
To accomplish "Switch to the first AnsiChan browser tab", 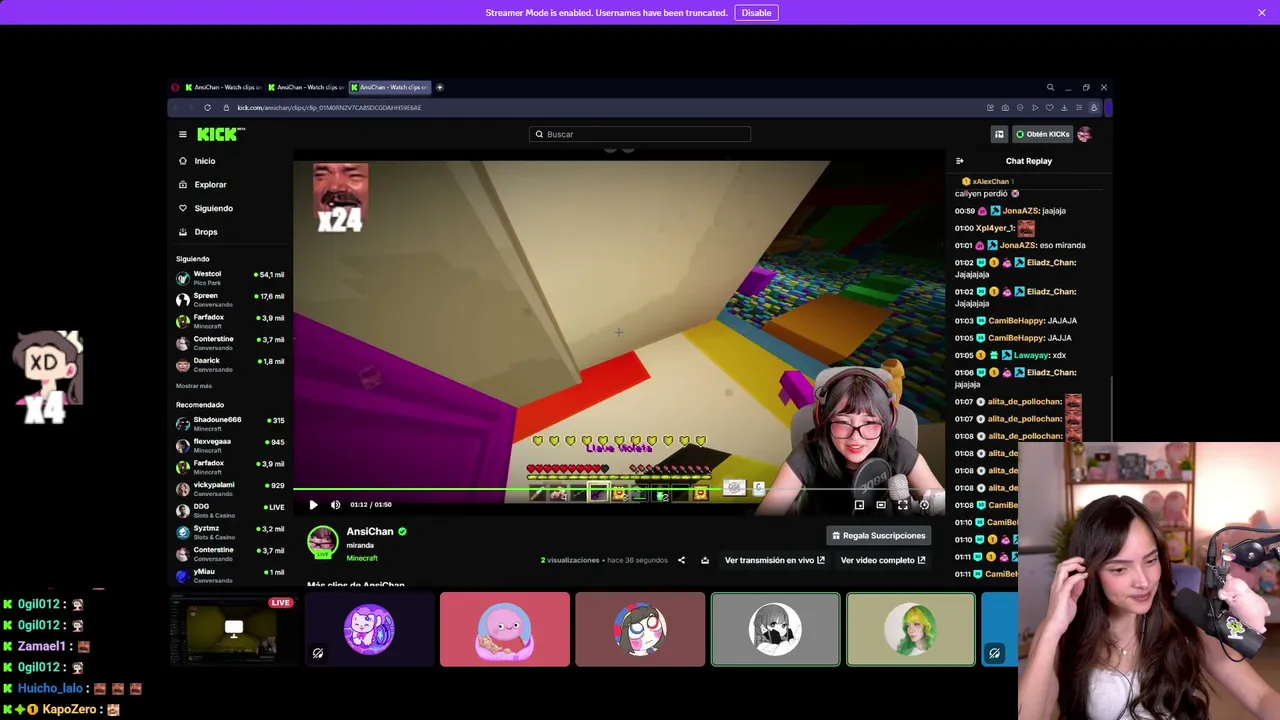I will point(222,87).
